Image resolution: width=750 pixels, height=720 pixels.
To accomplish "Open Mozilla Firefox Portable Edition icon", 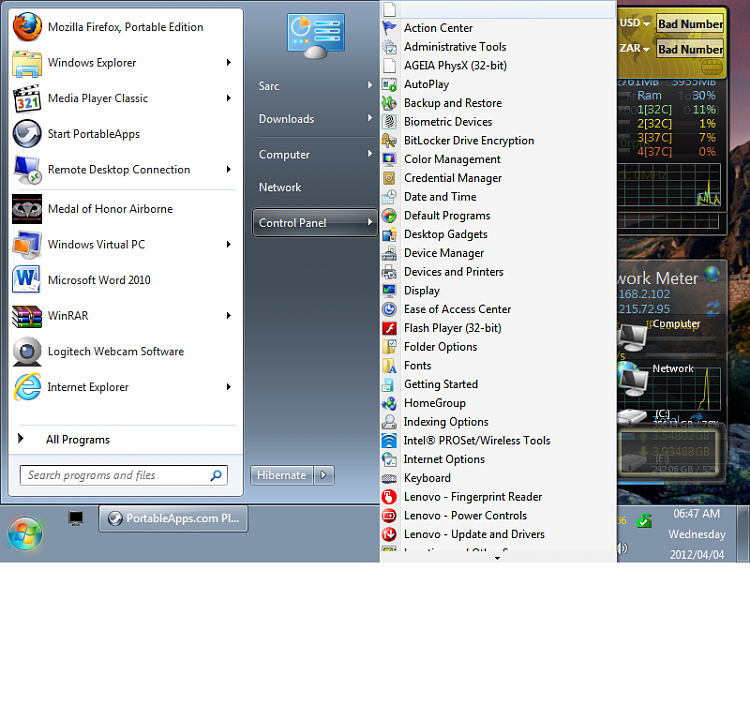I will coord(27,27).
